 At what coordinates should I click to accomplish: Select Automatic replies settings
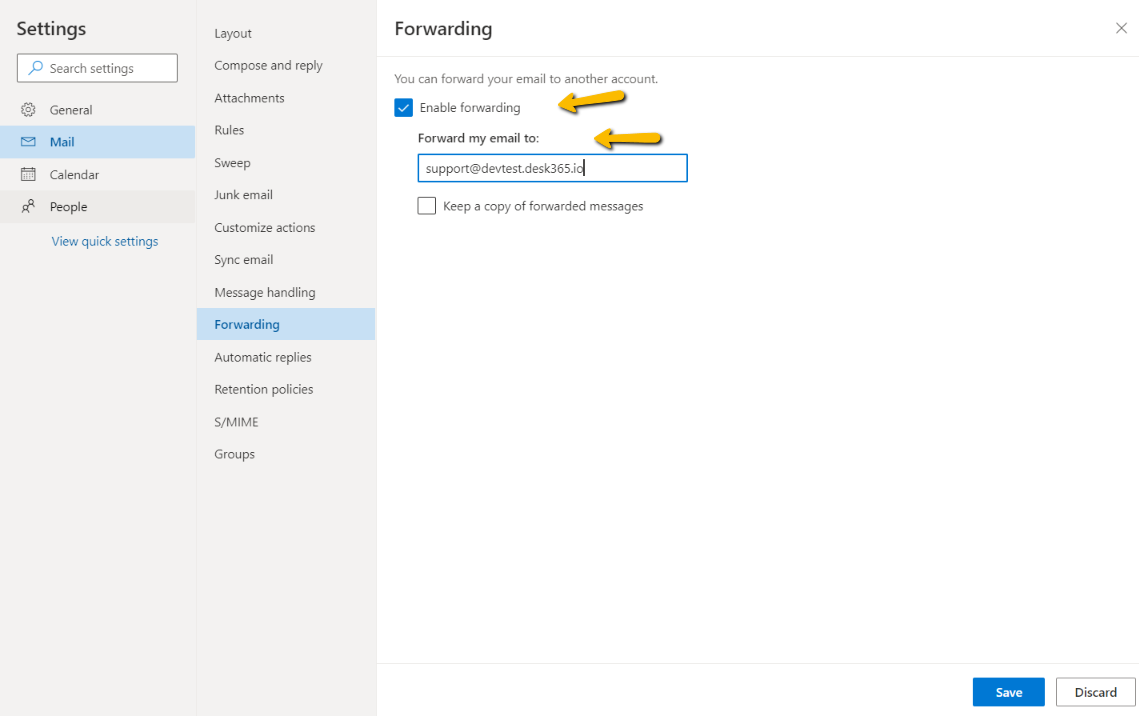(x=262, y=356)
